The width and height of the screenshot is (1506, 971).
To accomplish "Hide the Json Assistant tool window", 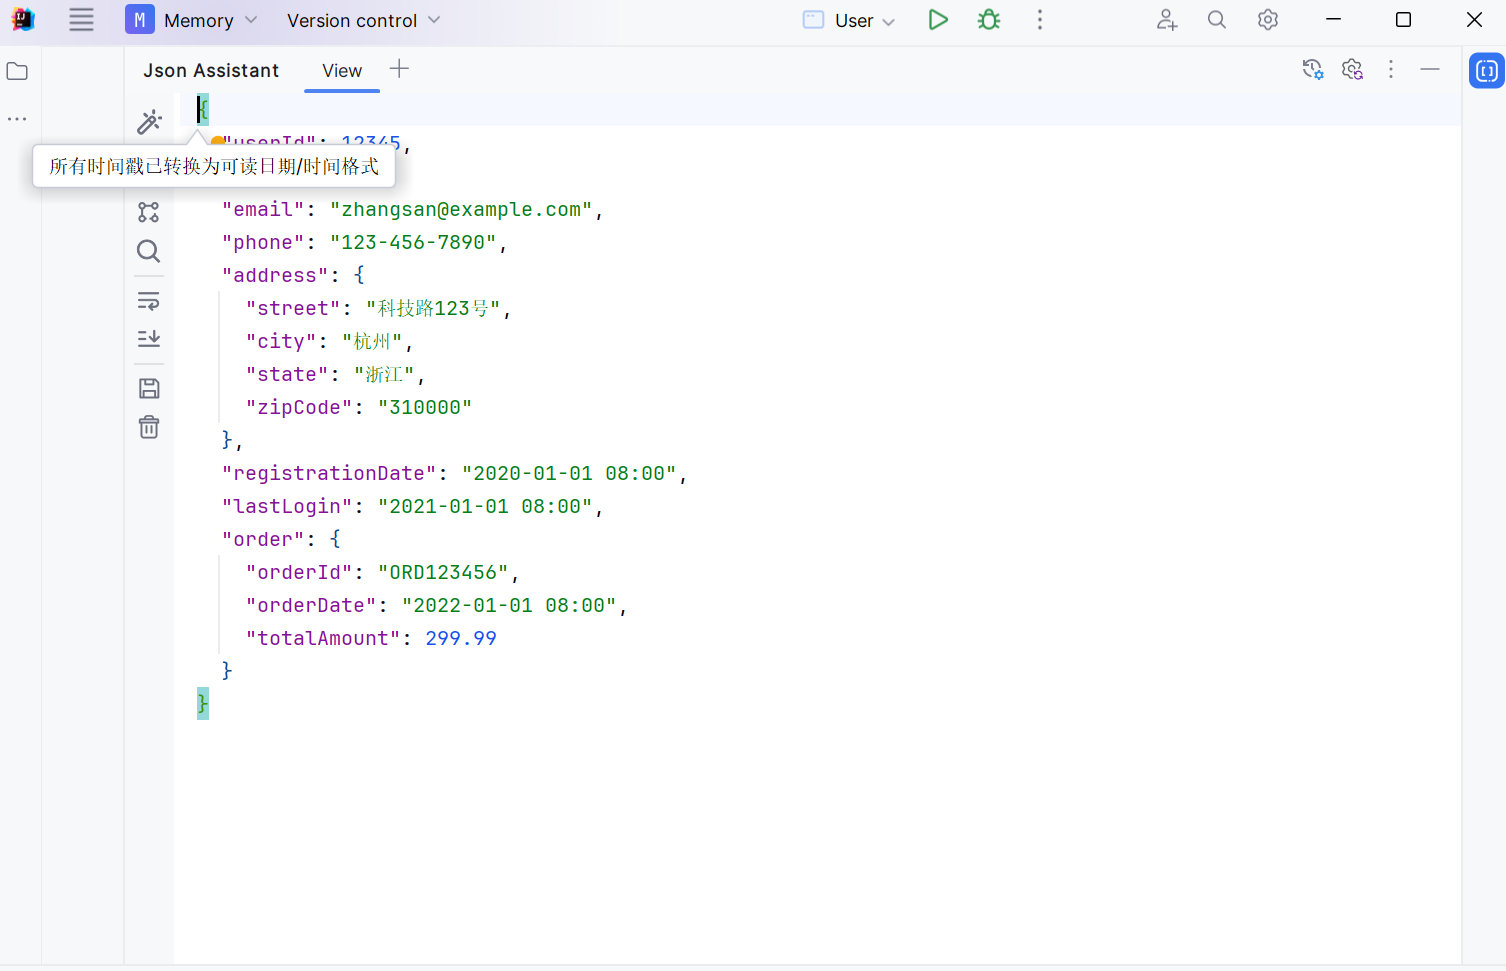I will tap(1430, 69).
